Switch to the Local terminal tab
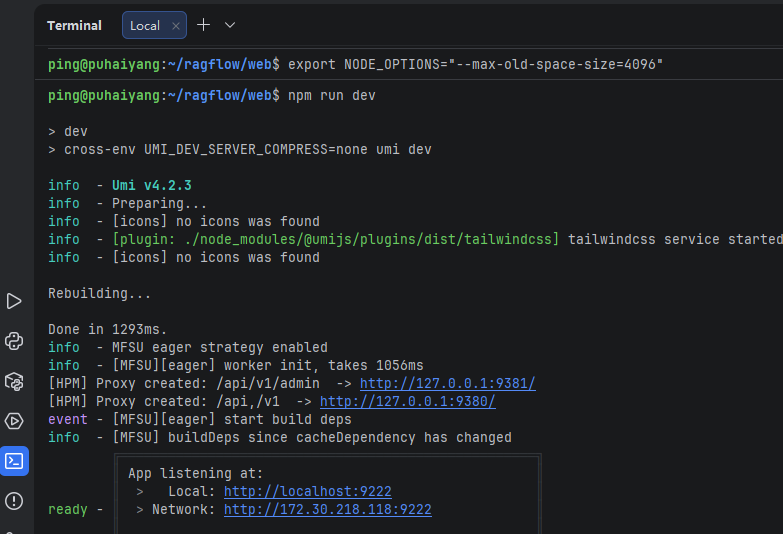 pos(154,25)
